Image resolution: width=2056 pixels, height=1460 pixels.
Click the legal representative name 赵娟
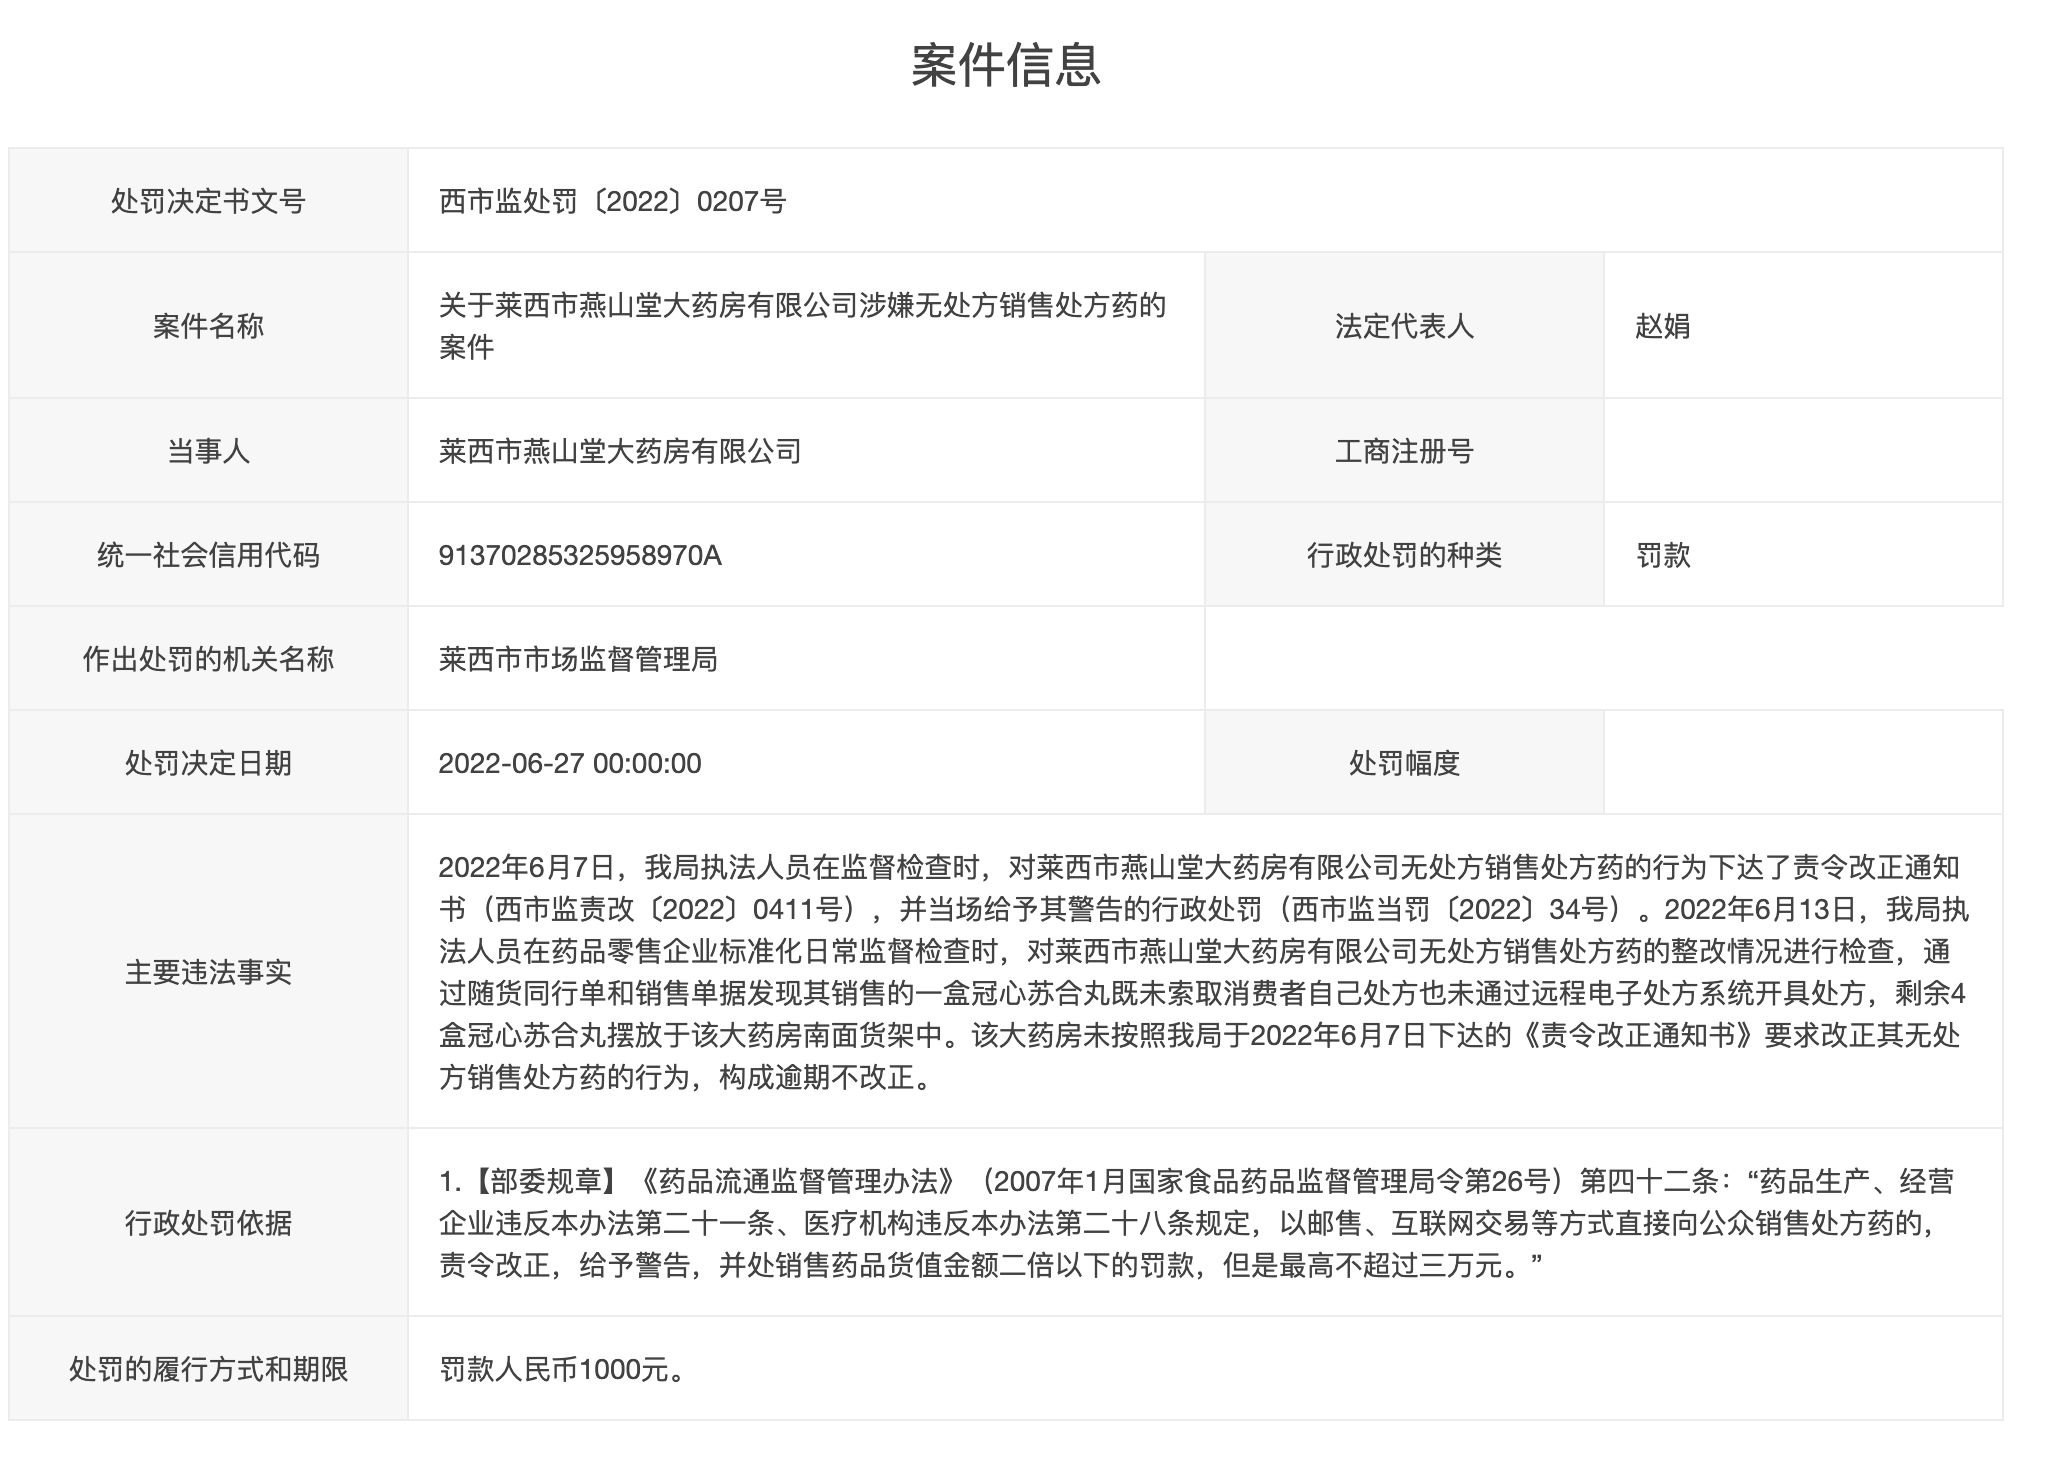[1660, 326]
